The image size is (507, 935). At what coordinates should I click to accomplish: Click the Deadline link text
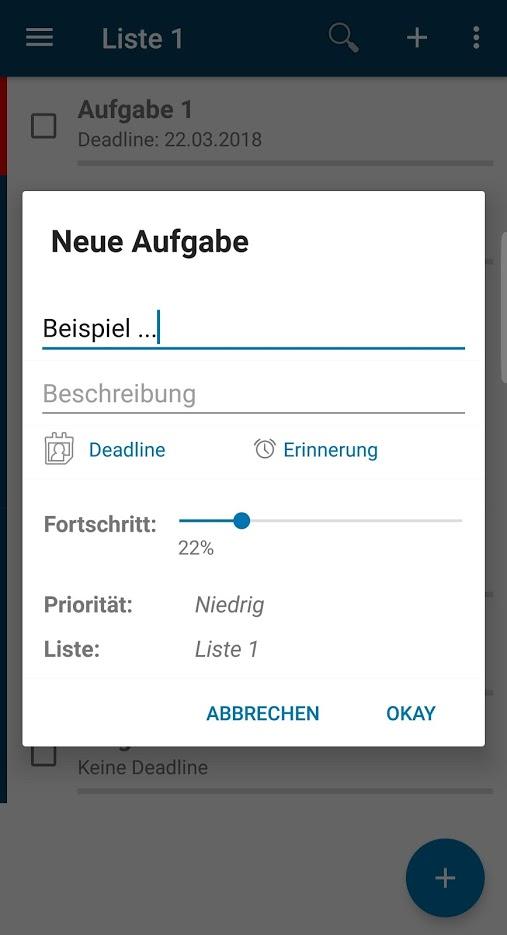pyautogui.click(x=127, y=450)
